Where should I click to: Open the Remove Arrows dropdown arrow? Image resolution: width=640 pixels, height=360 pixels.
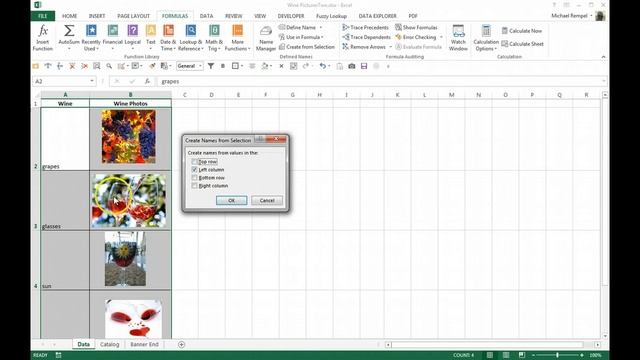pyautogui.click(x=390, y=47)
